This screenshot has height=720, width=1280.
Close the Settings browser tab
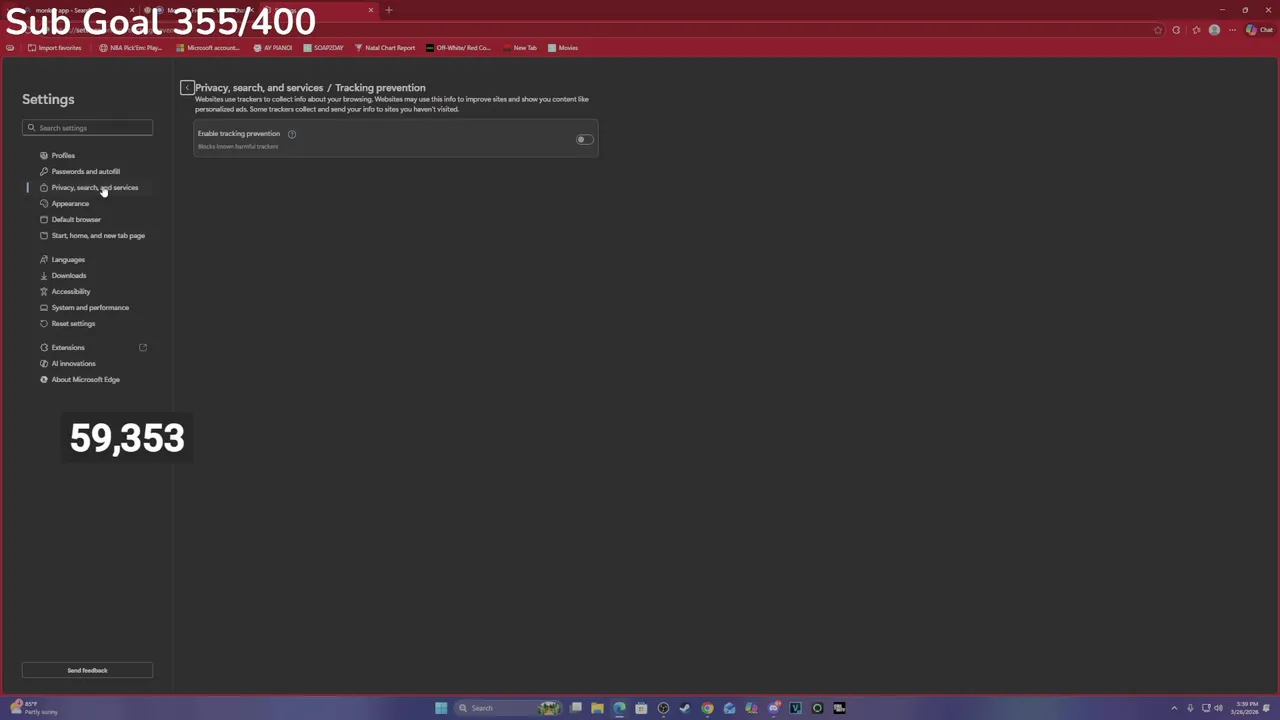[370, 10]
